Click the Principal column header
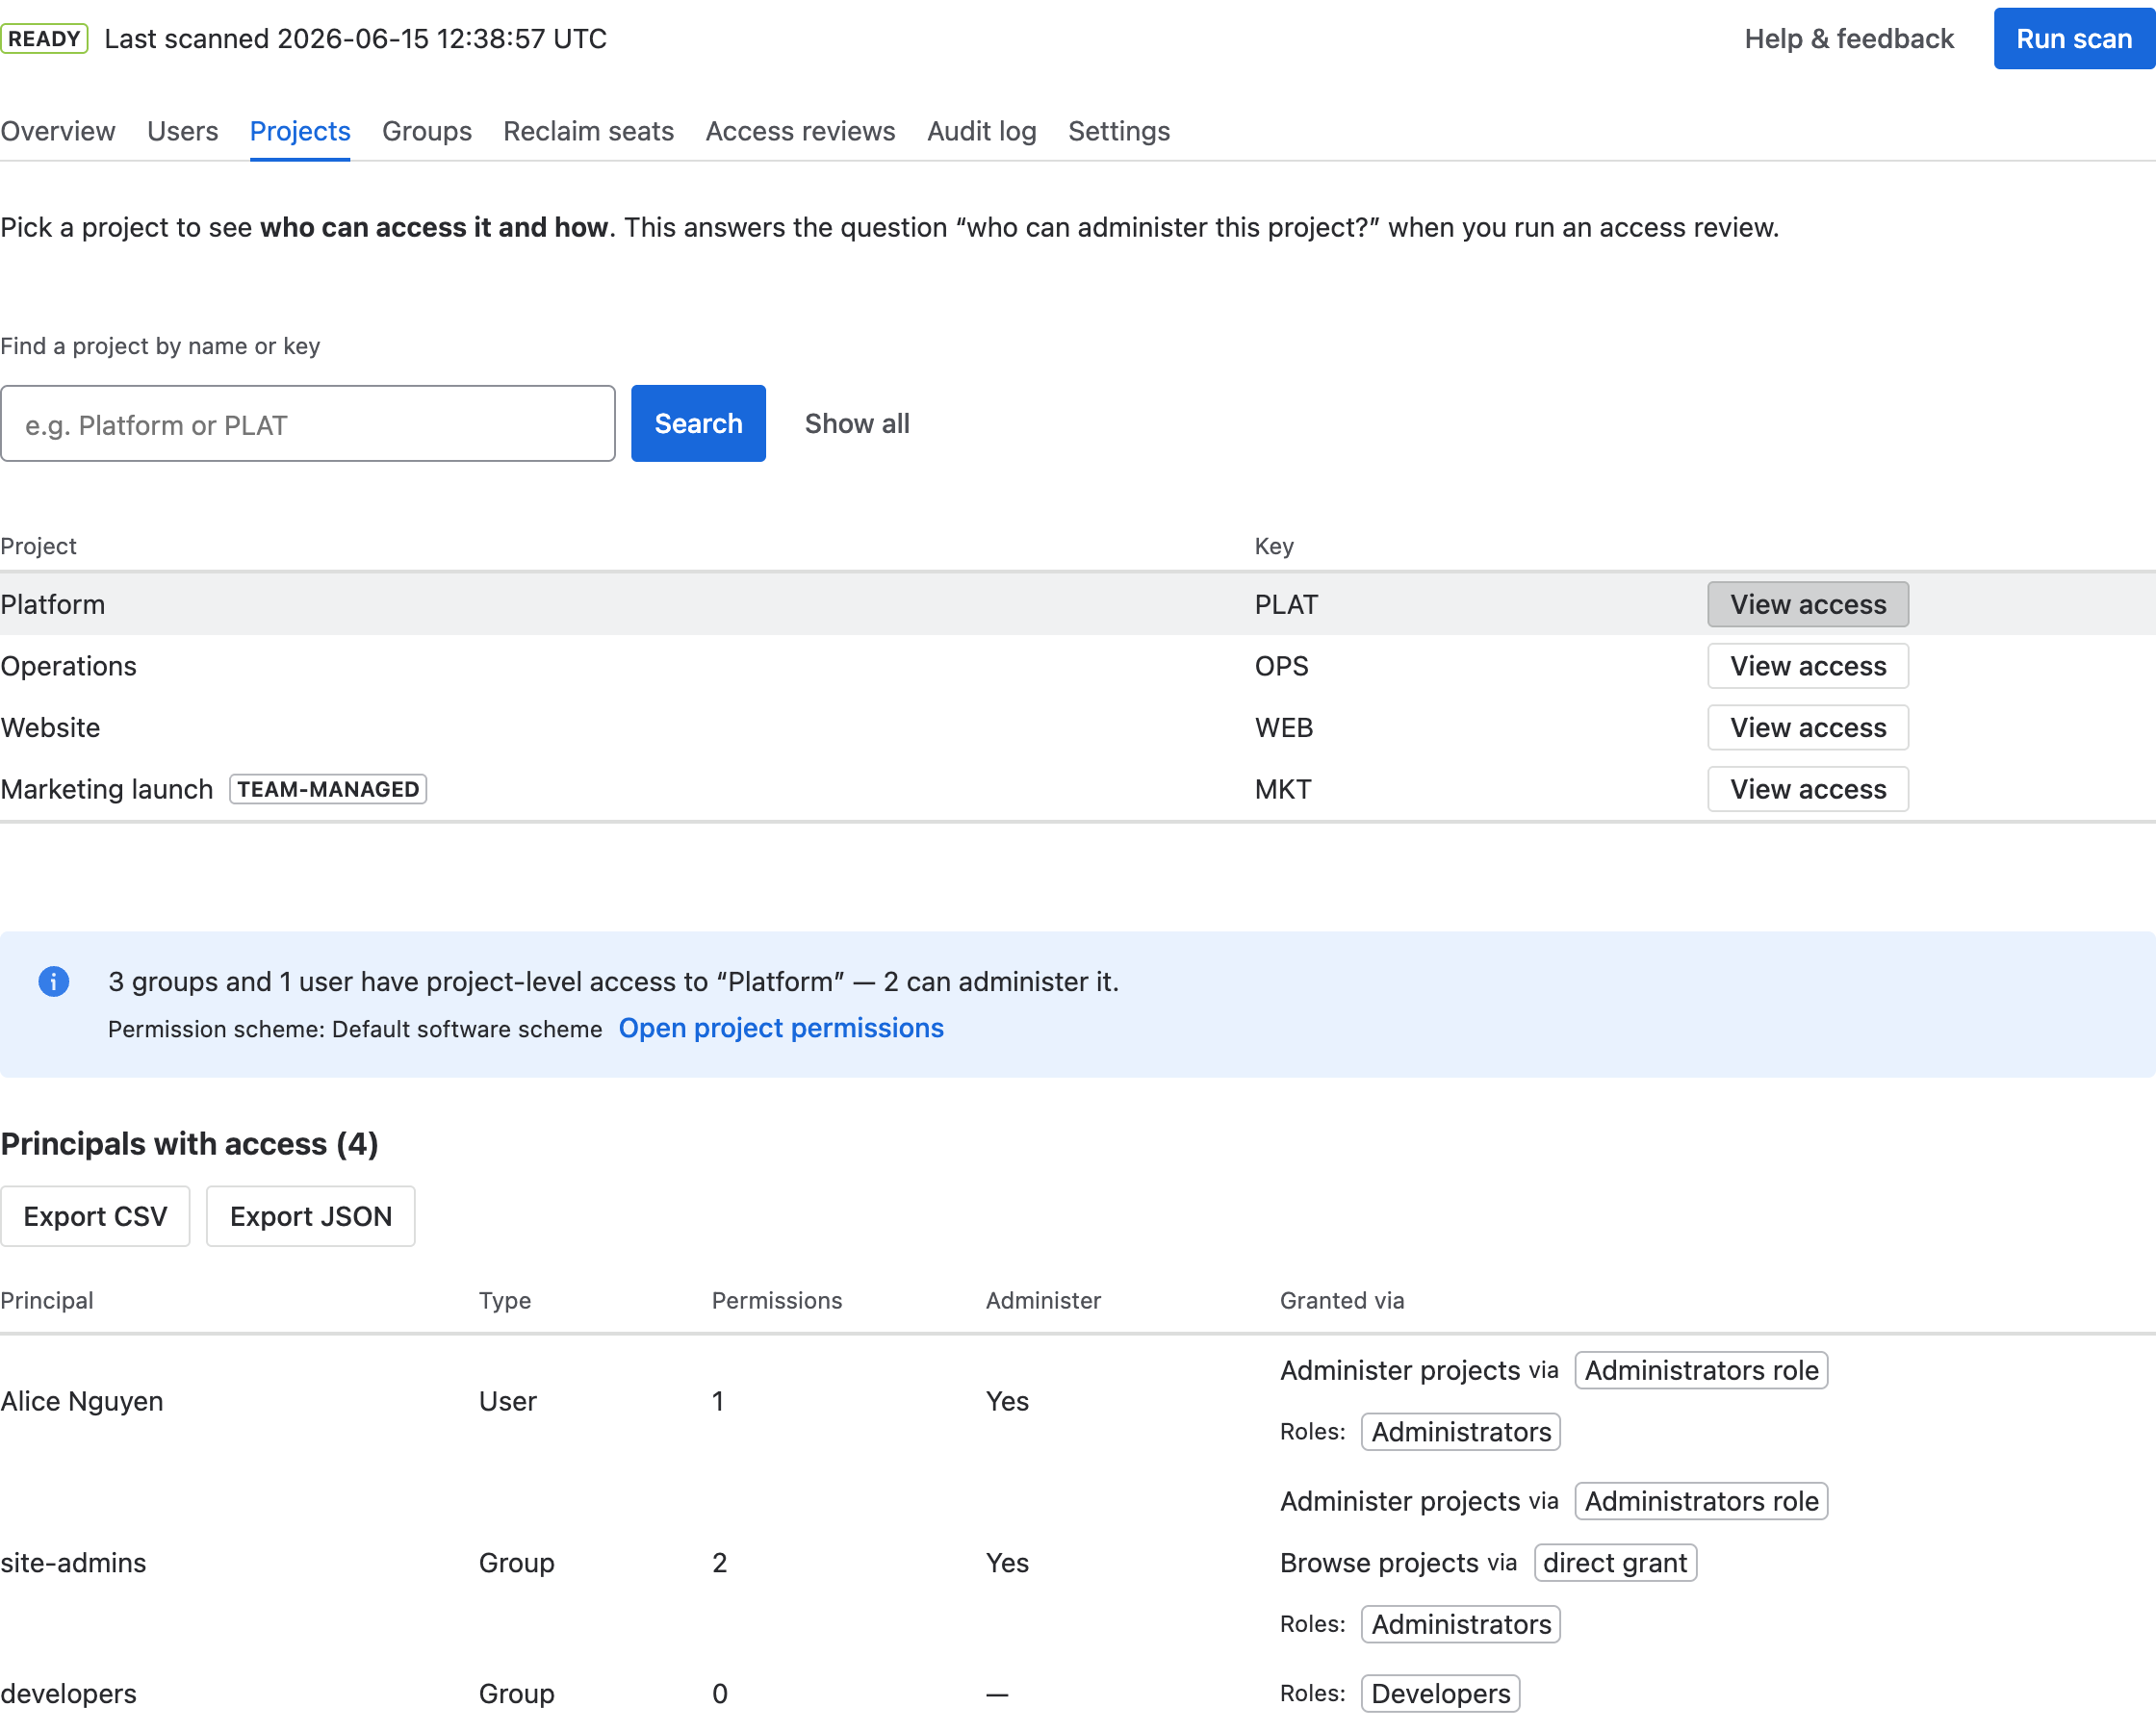This screenshot has width=2156, height=1732. tap(47, 1301)
